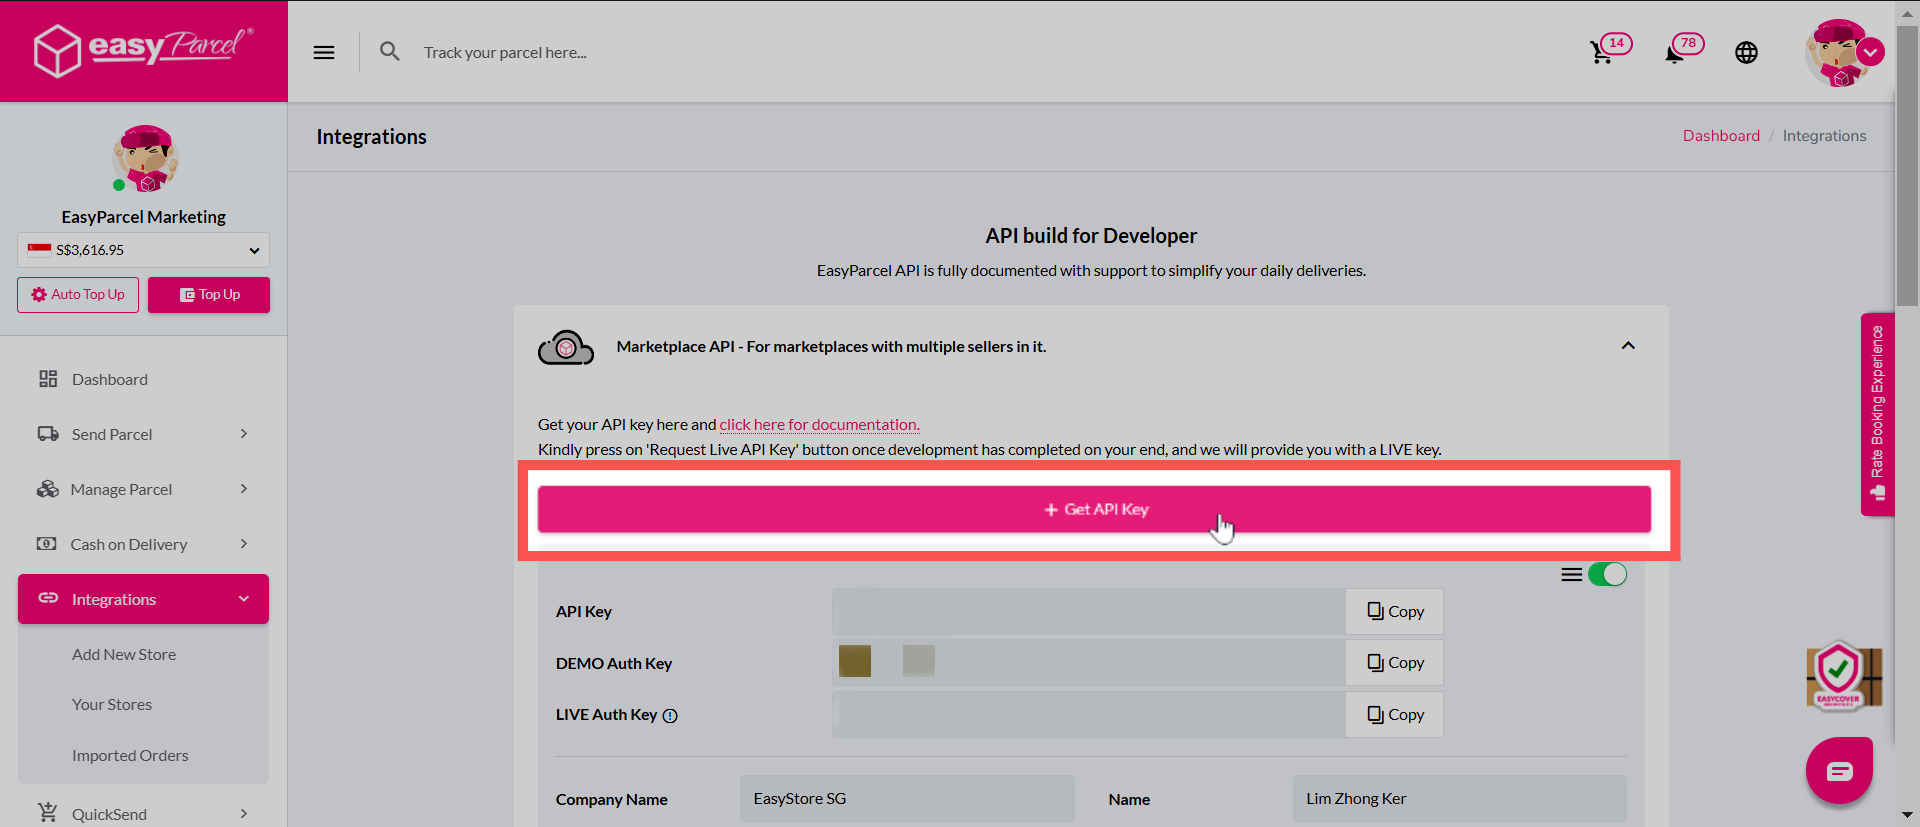Click the Auto Top Up button
1920x827 pixels.
point(78,295)
